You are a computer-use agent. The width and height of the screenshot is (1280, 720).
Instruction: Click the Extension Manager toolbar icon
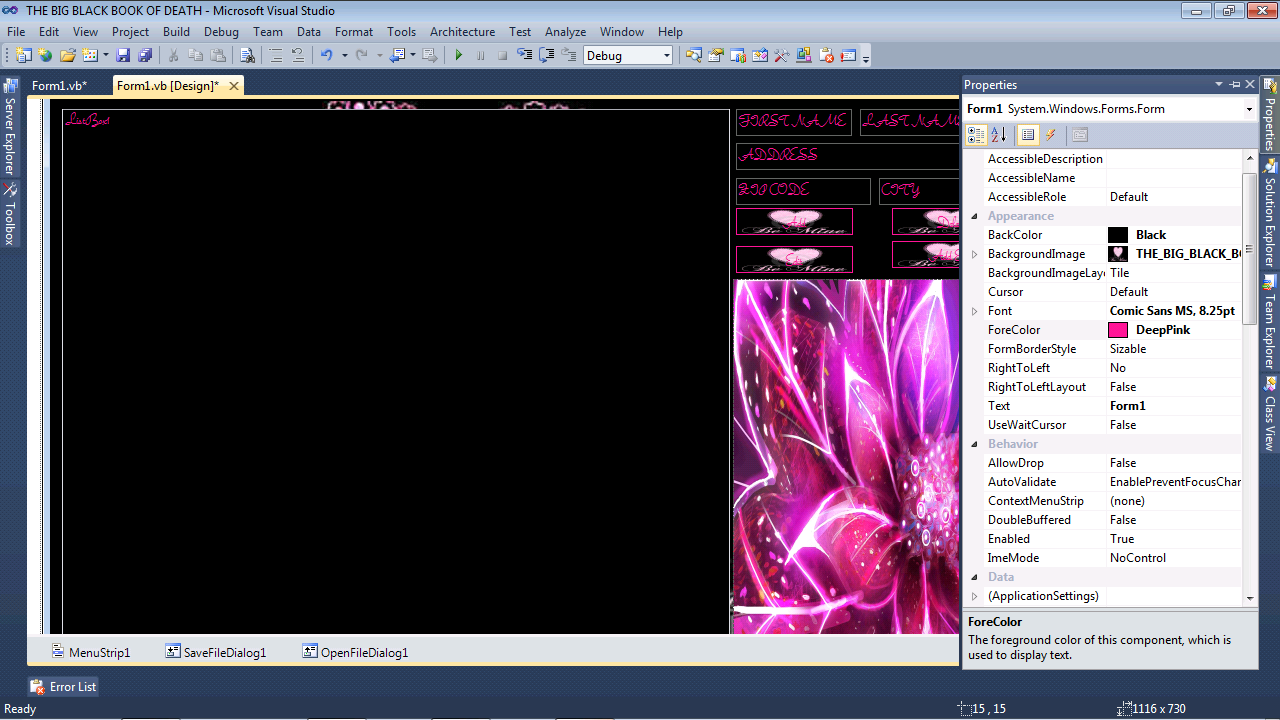coord(804,56)
